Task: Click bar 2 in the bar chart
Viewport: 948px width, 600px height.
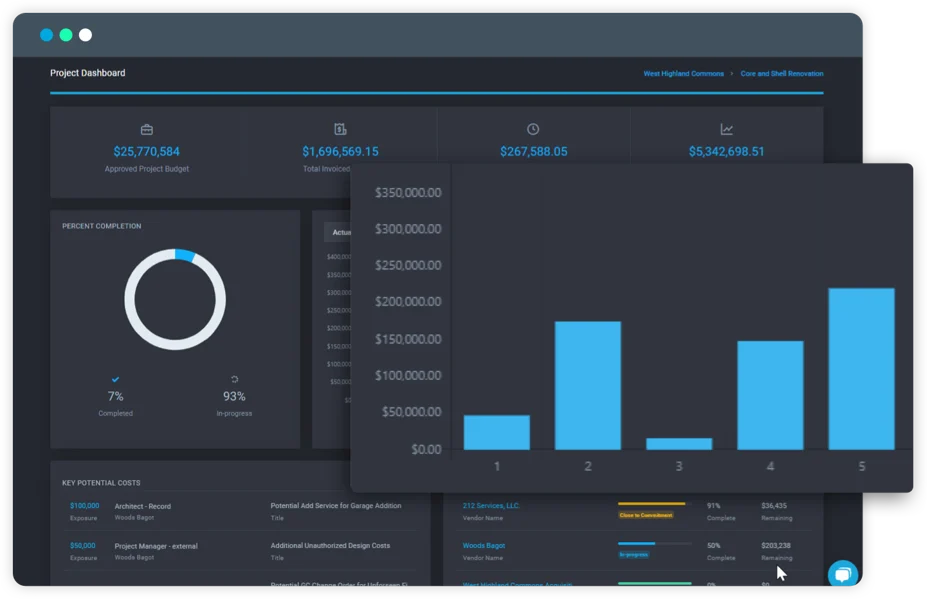Action: click(588, 385)
